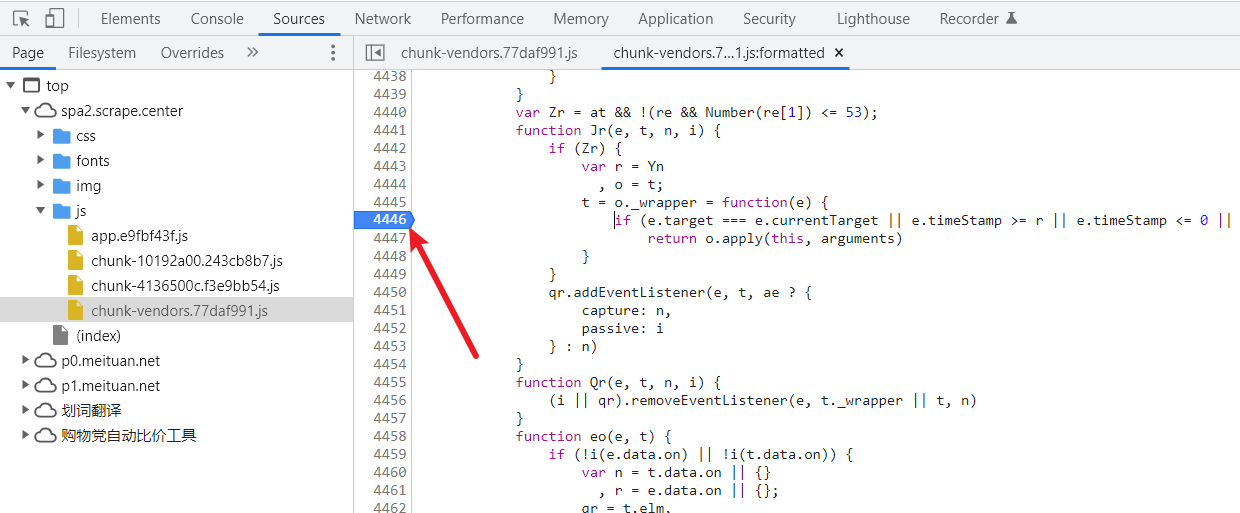The image size is (1240, 513).
Task: Click the p0.meituan.net cloud icon
Action: pyautogui.click(x=45, y=361)
